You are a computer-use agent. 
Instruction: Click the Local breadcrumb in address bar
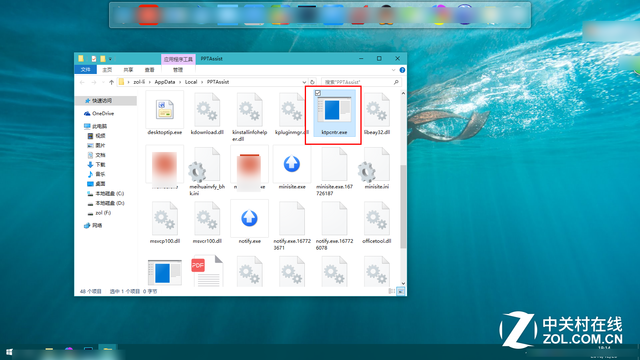click(191, 82)
